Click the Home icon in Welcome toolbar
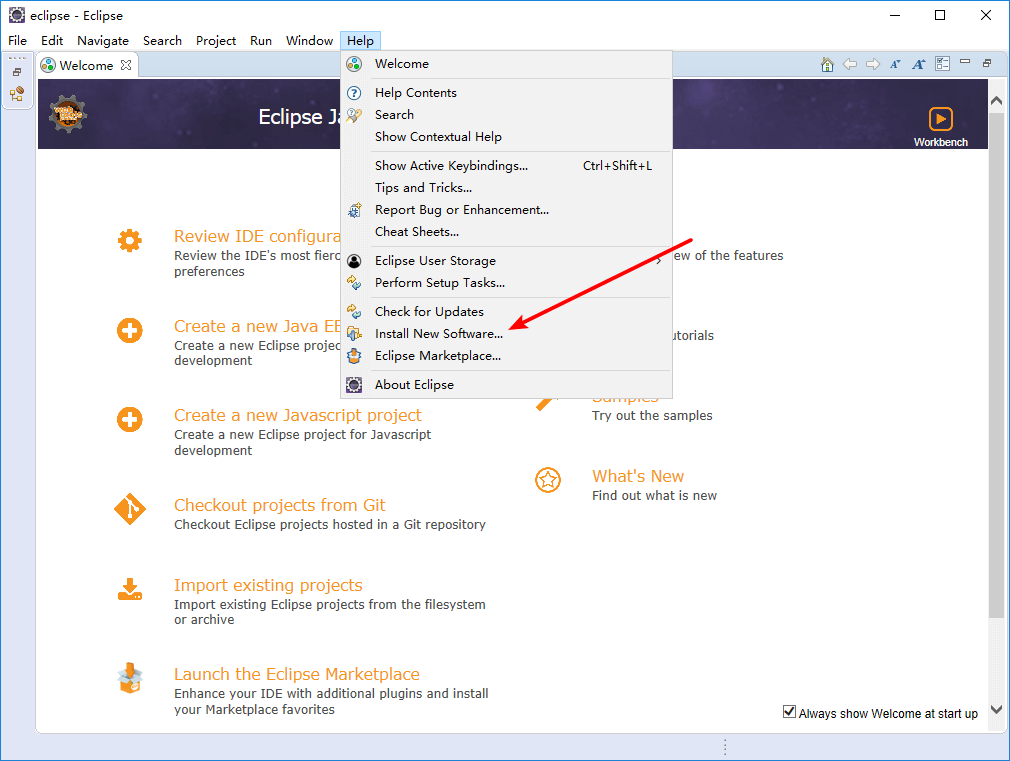The height and width of the screenshot is (761, 1010). point(828,64)
